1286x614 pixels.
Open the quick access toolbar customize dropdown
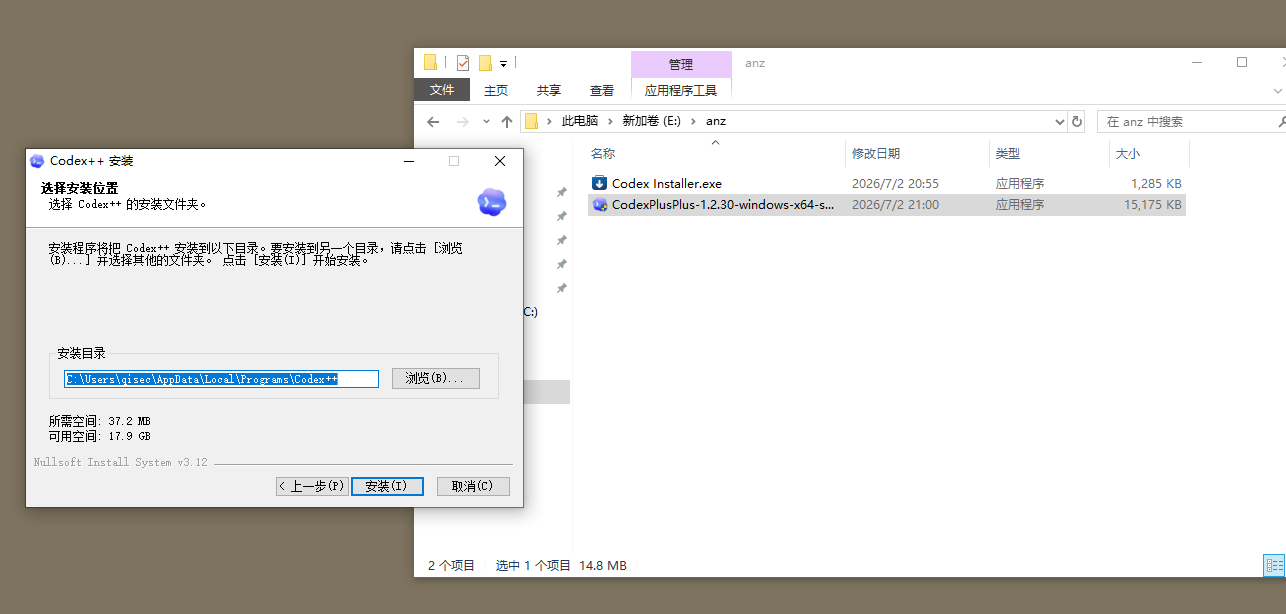click(x=503, y=63)
